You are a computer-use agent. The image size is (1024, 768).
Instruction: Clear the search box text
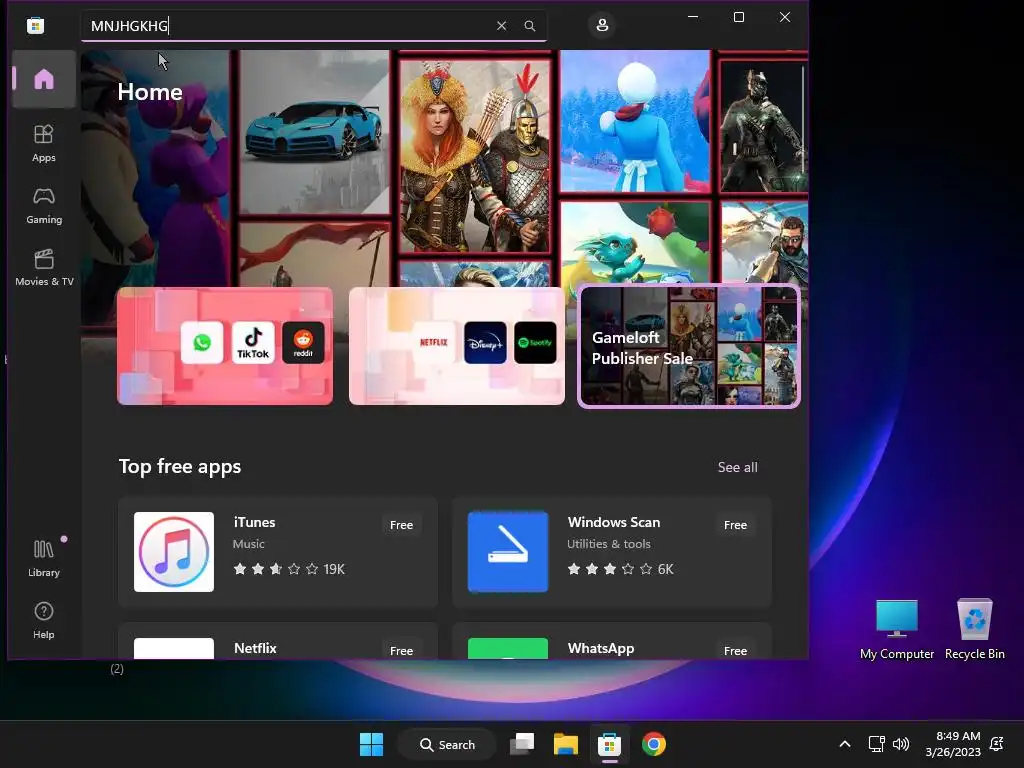coord(502,25)
